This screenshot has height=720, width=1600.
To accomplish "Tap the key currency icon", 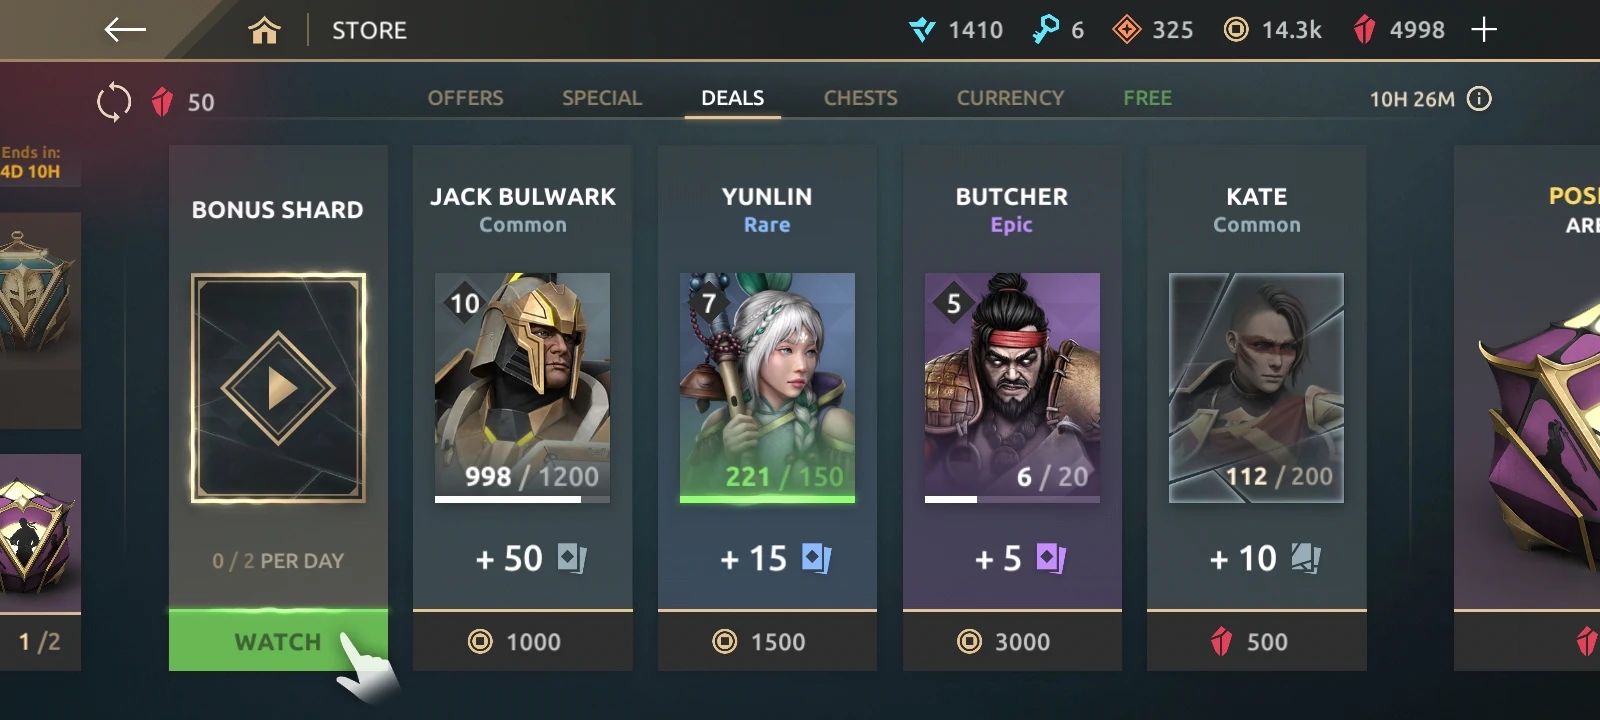I will [1046, 29].
